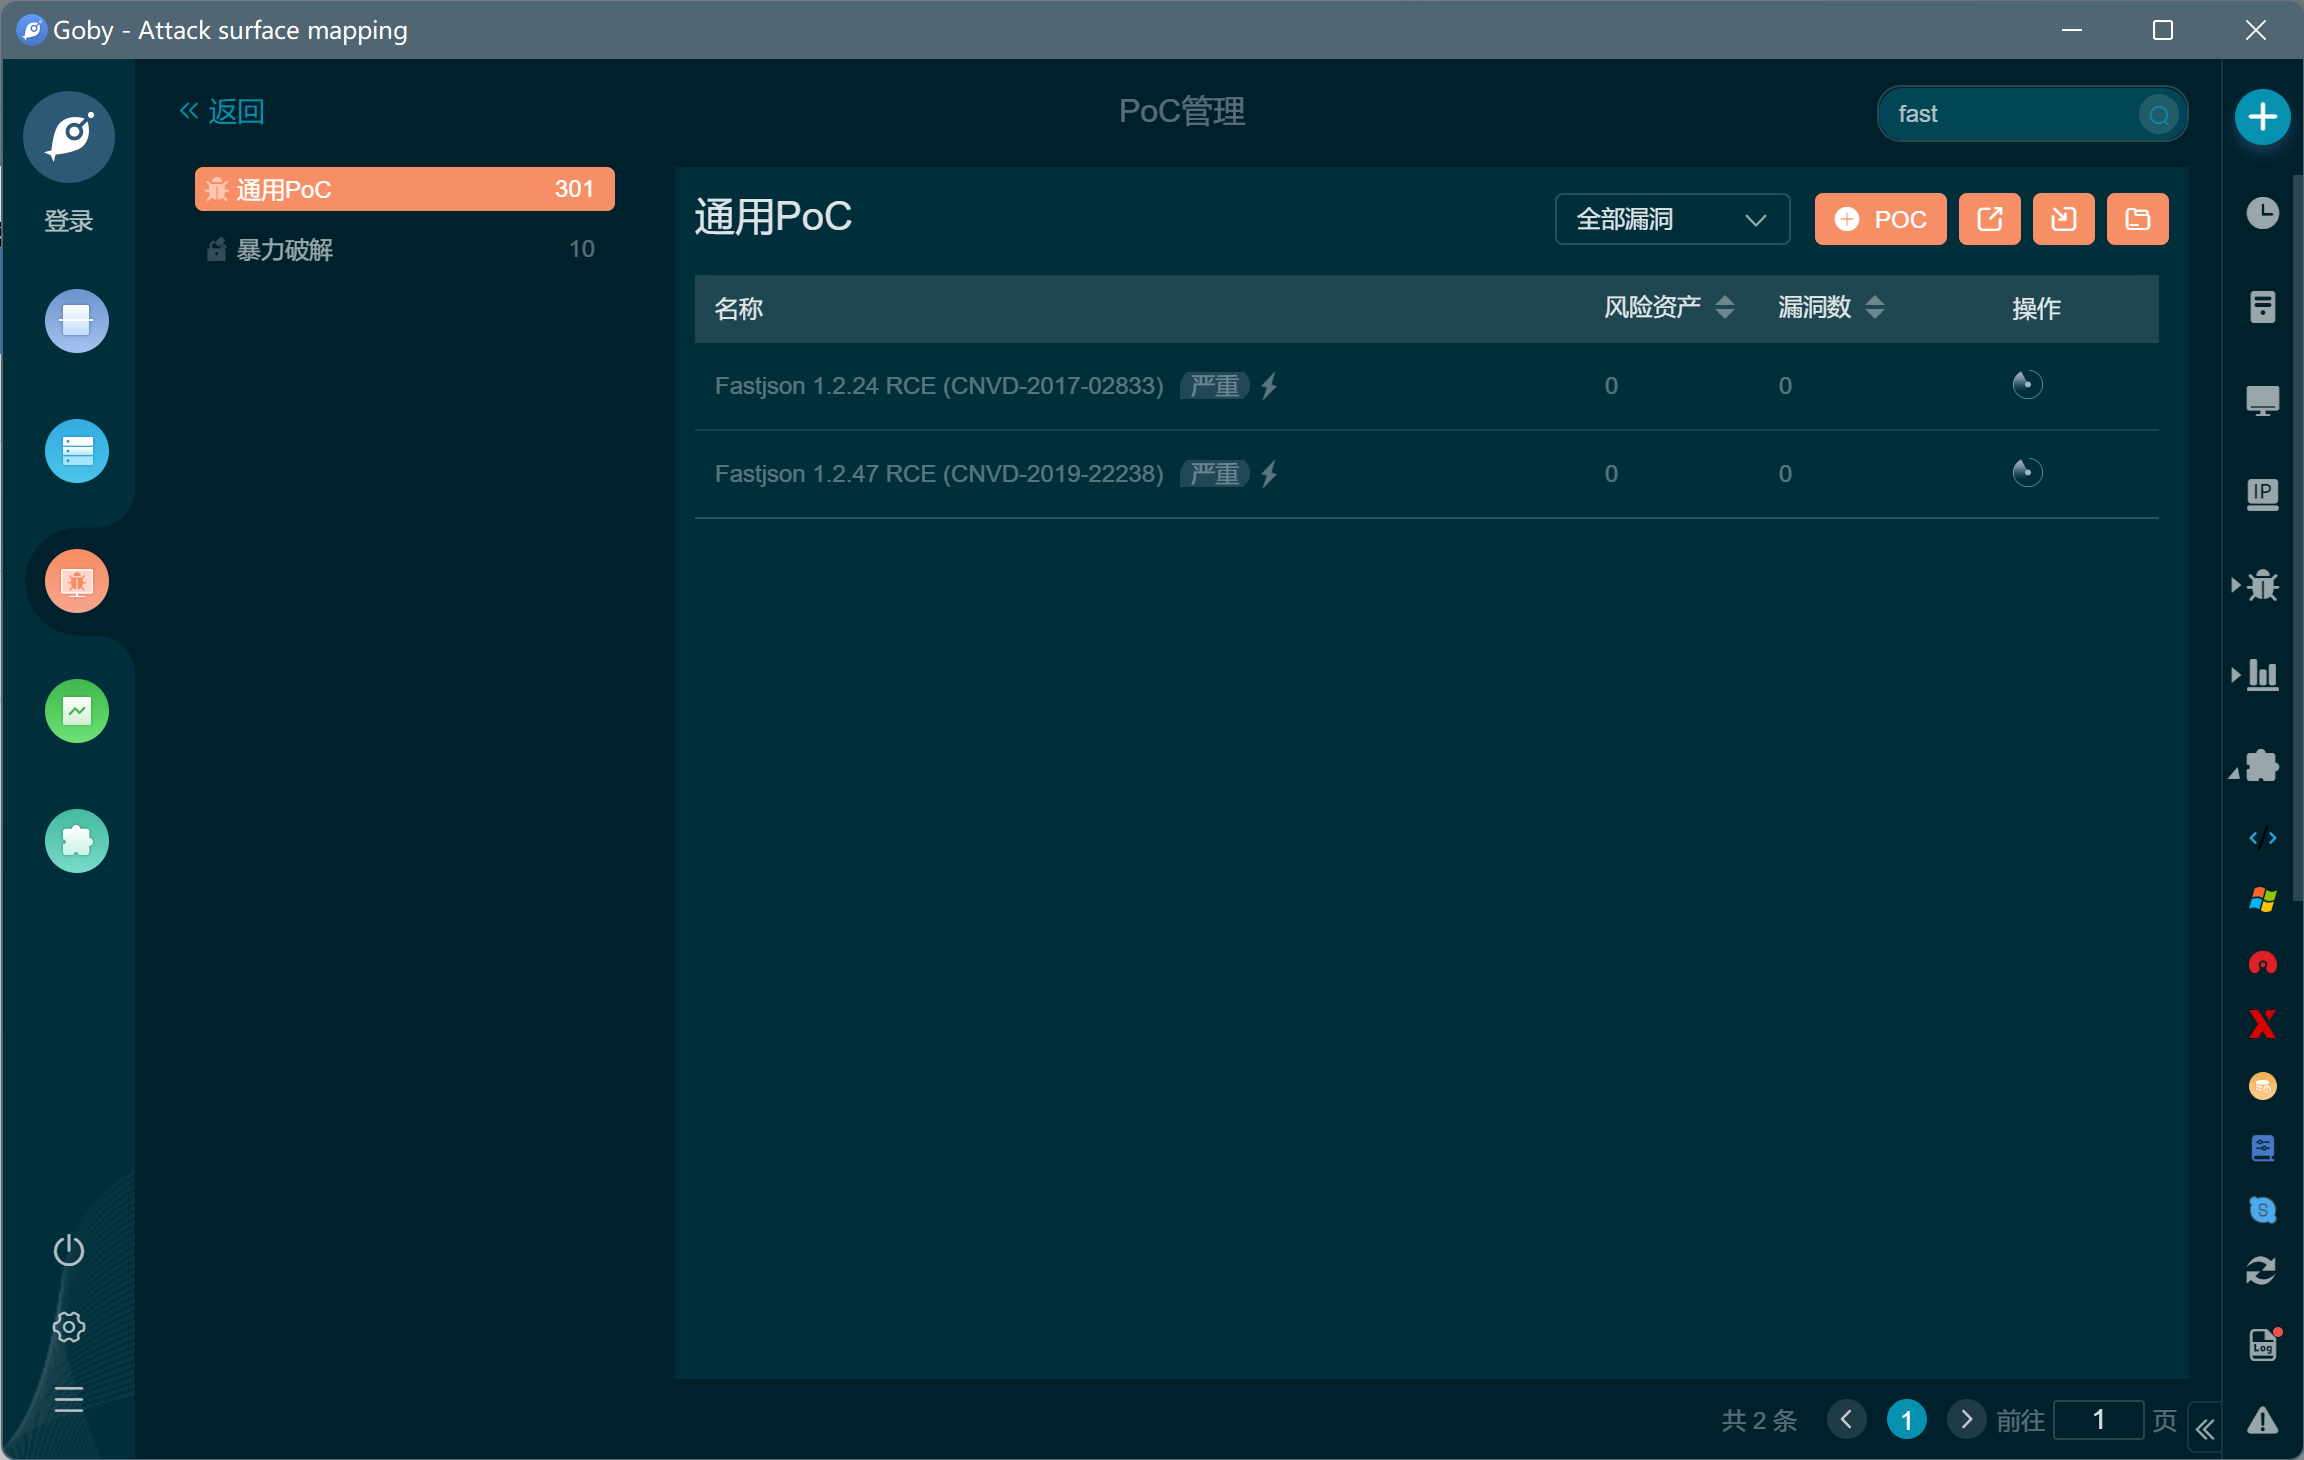Click the warning triangle icon
Image resolution: width=2304 pixels, height=1460 pixels.
2263,1421
